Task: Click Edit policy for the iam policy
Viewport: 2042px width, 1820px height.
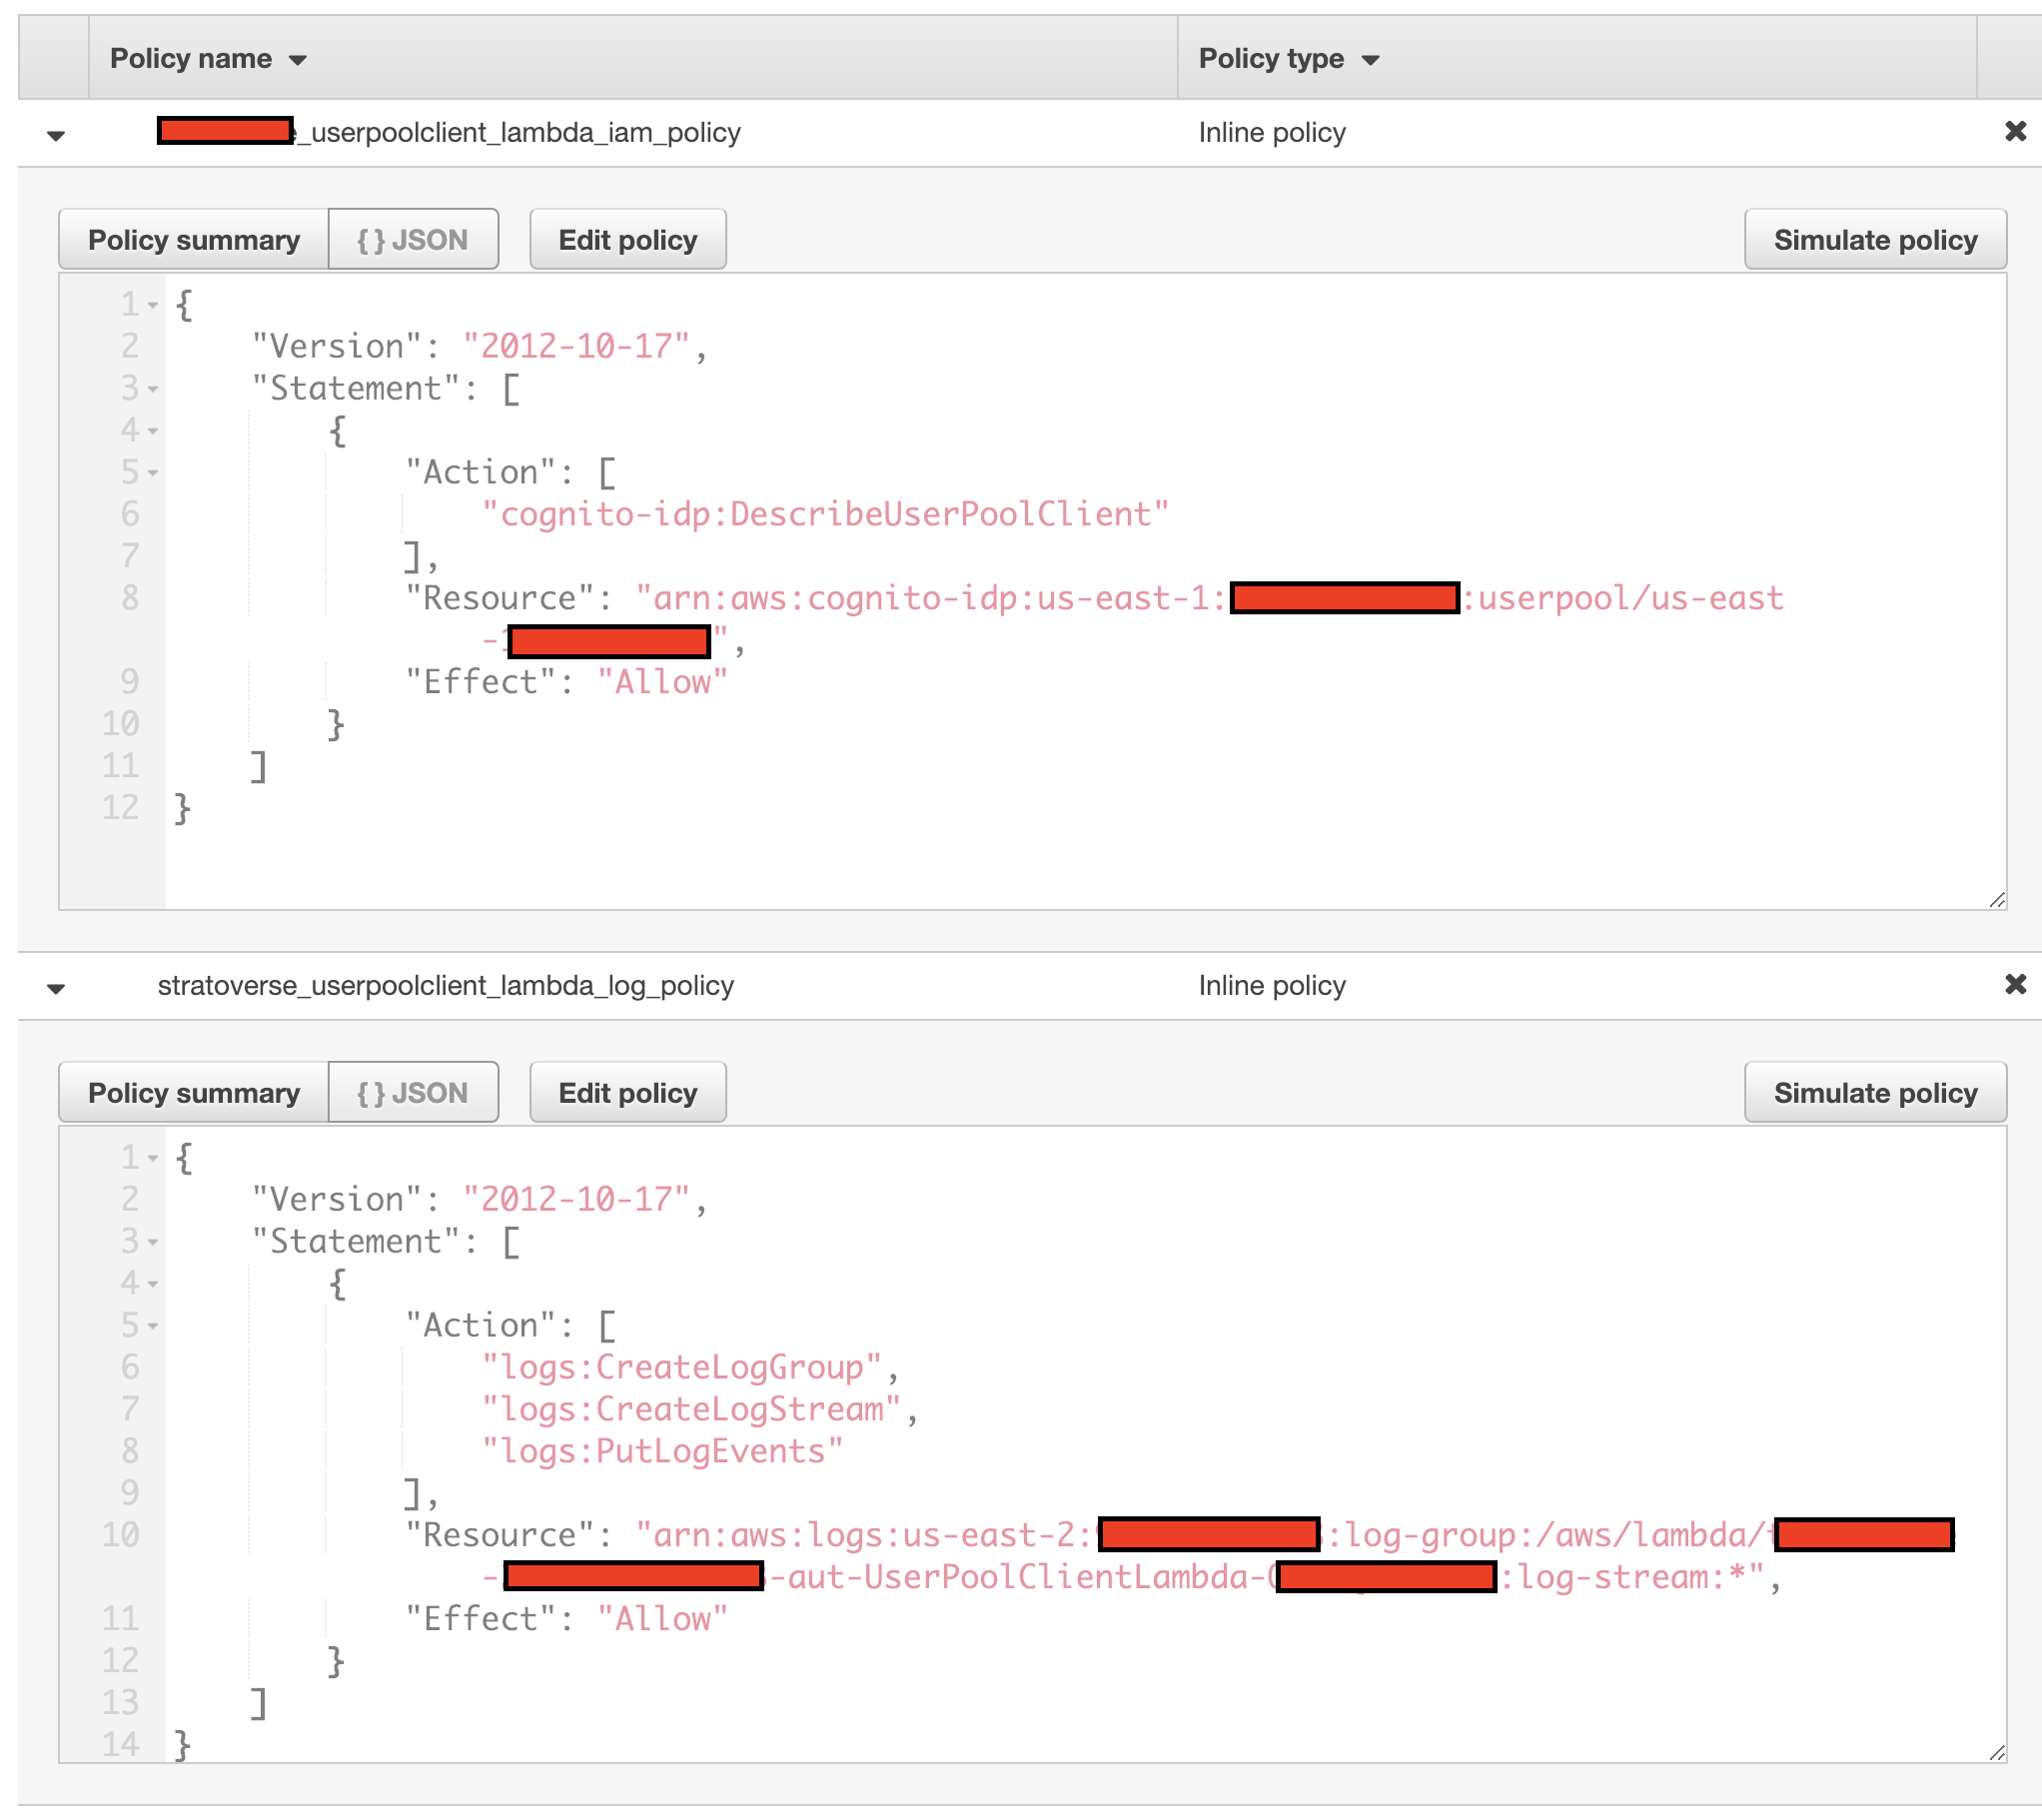Action: (x=628, y=240)
